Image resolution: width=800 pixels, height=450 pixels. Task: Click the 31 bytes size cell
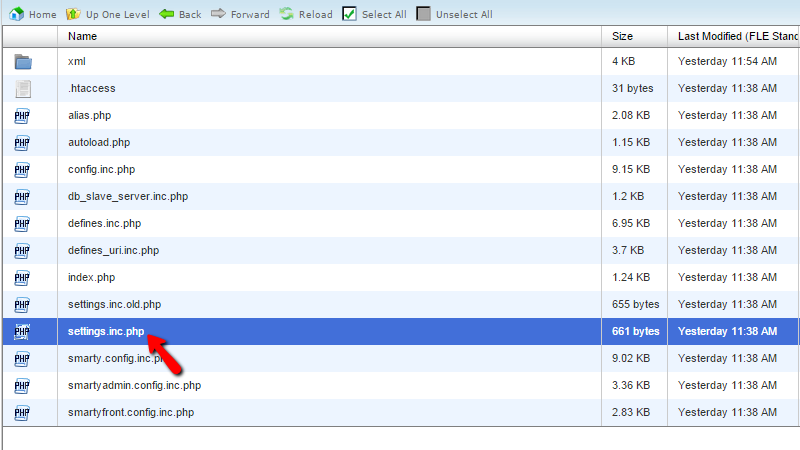tap(633, 88)
